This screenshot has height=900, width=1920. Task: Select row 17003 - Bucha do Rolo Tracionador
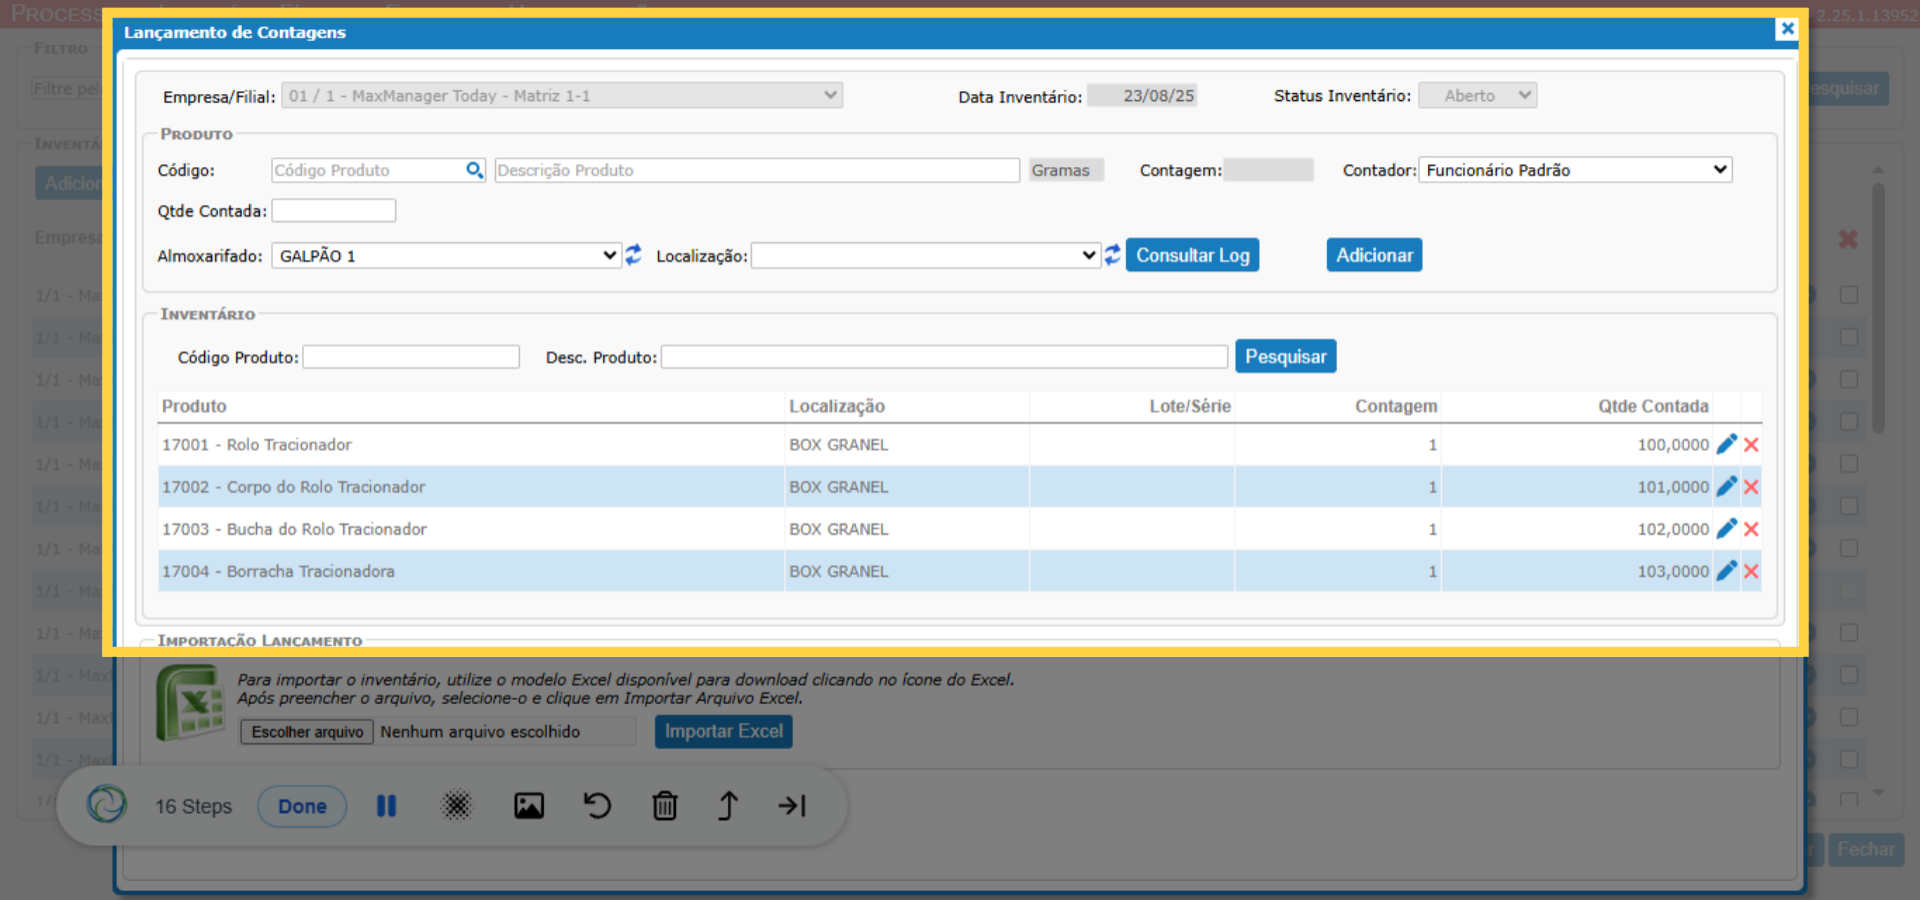(x=960, y=529)
